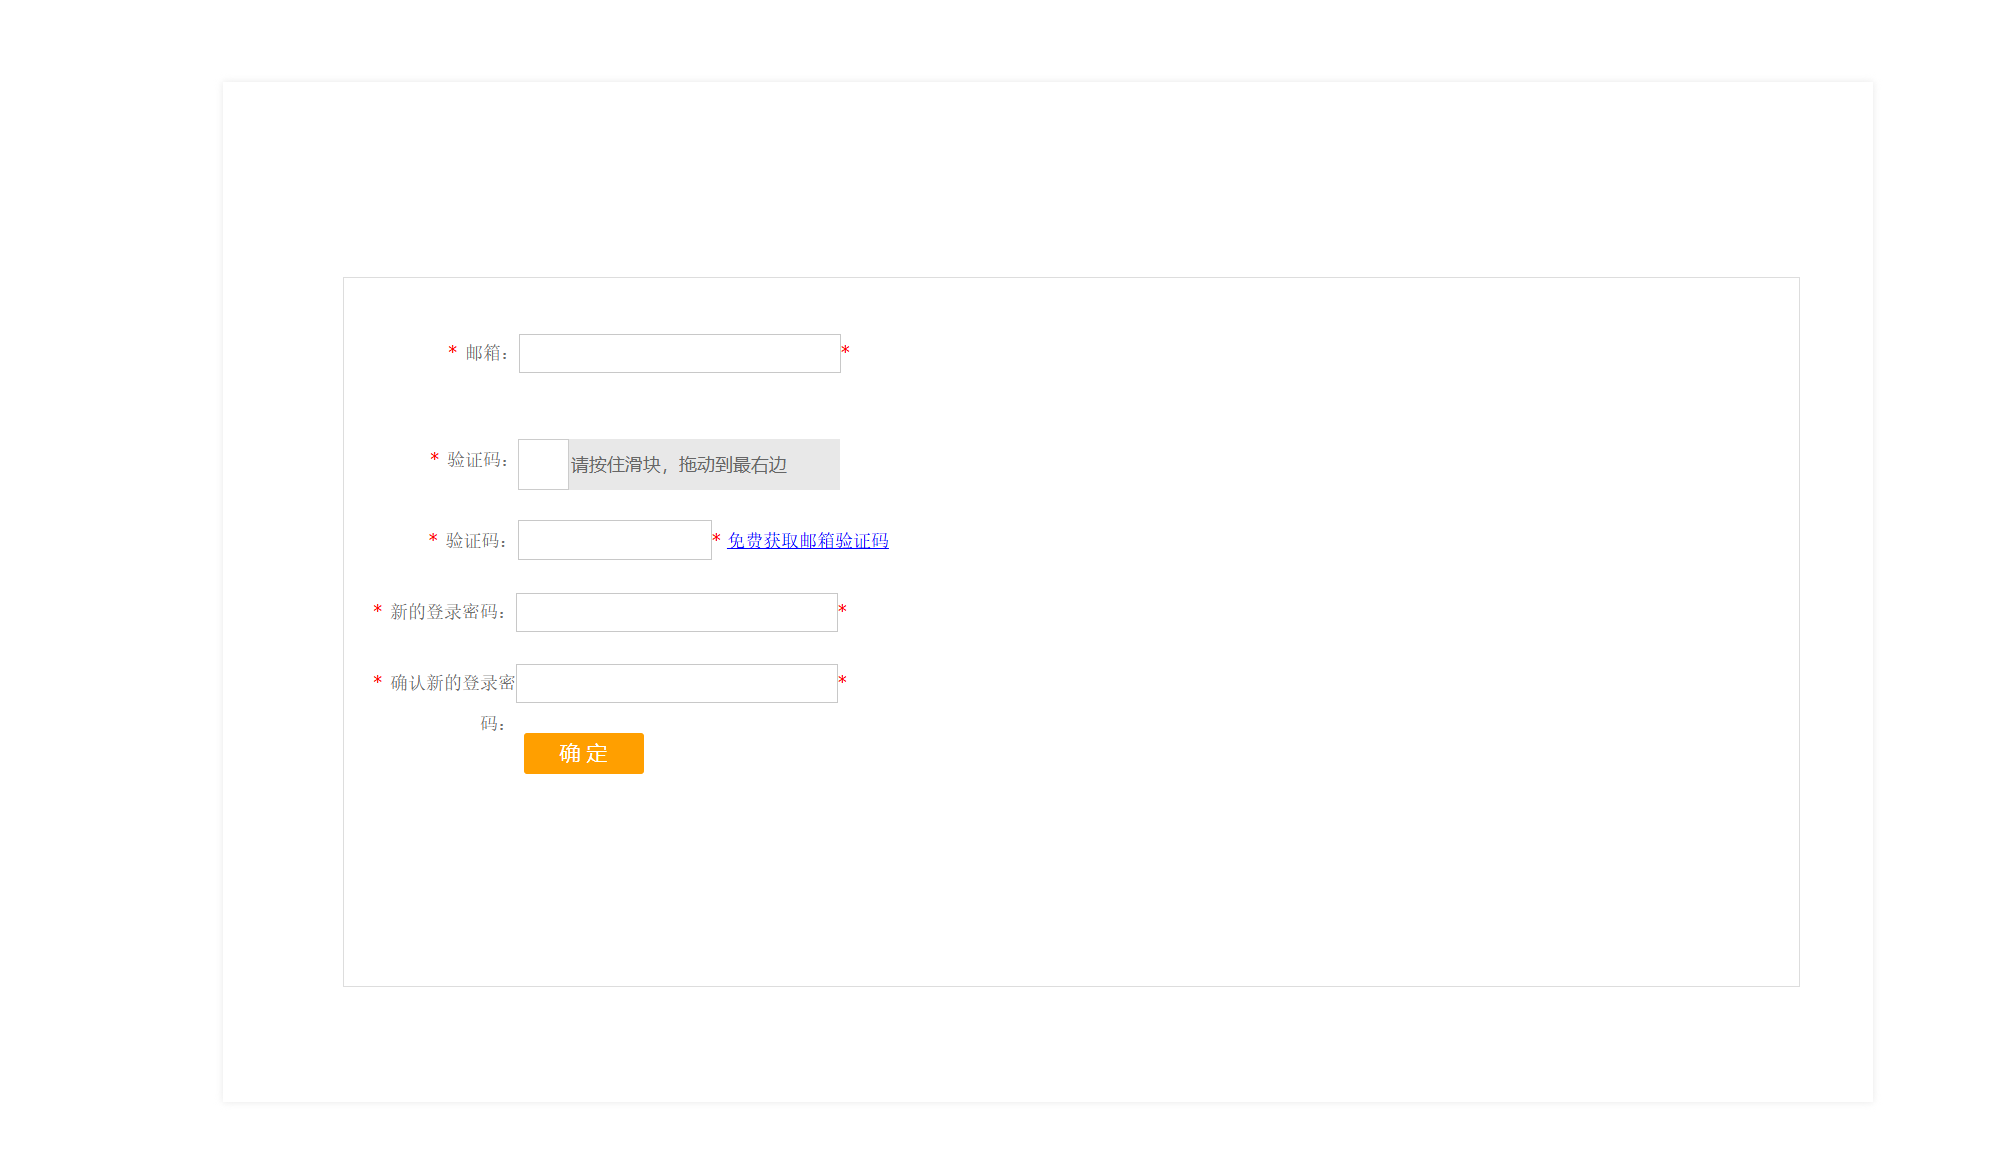Screen dimensions: 2014x1152
Task: Click red asterisk right of email field
Action: click(x=845, y=351)
